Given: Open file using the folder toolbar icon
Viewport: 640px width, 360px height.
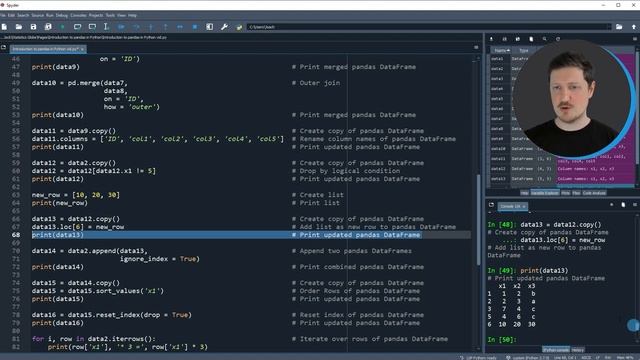Looking at the screenshot, I should 19,27.
